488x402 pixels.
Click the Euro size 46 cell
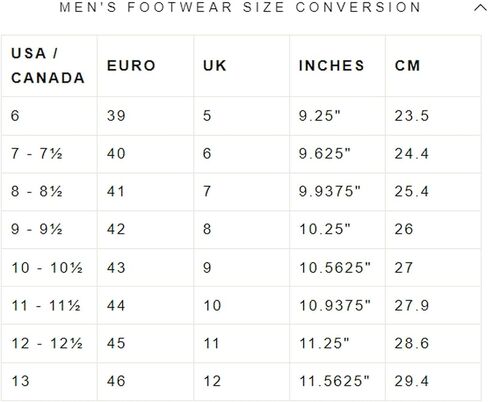(x=145, y=381)
